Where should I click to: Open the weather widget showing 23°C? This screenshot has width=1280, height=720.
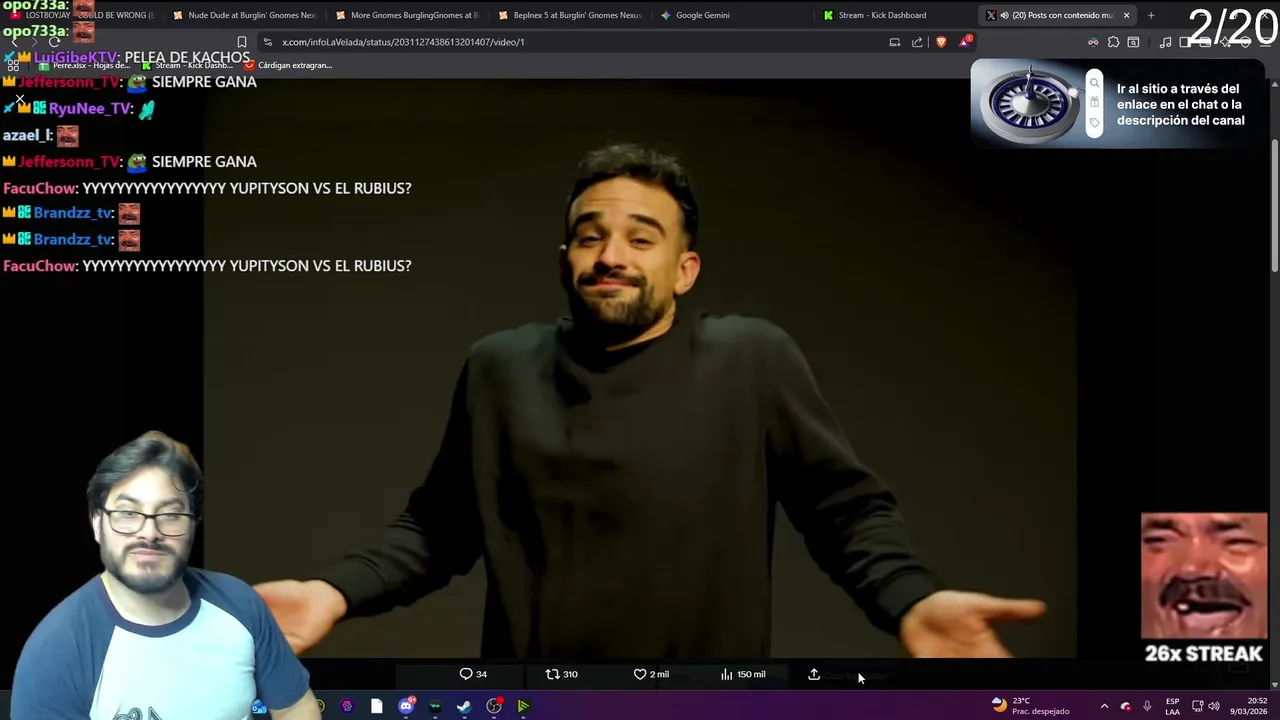(x=1030, y=706)
